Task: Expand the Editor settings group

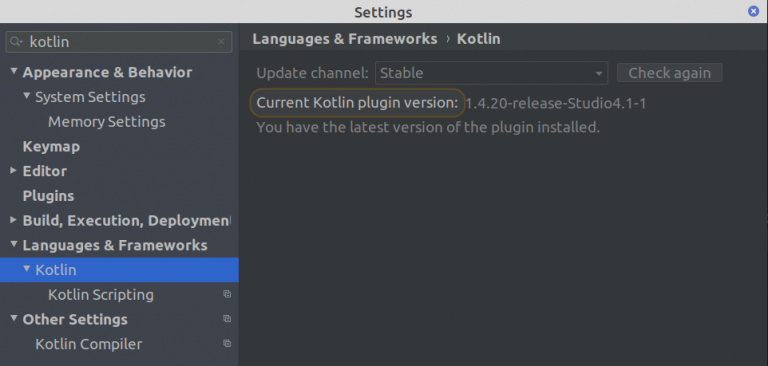Action: 14,171
